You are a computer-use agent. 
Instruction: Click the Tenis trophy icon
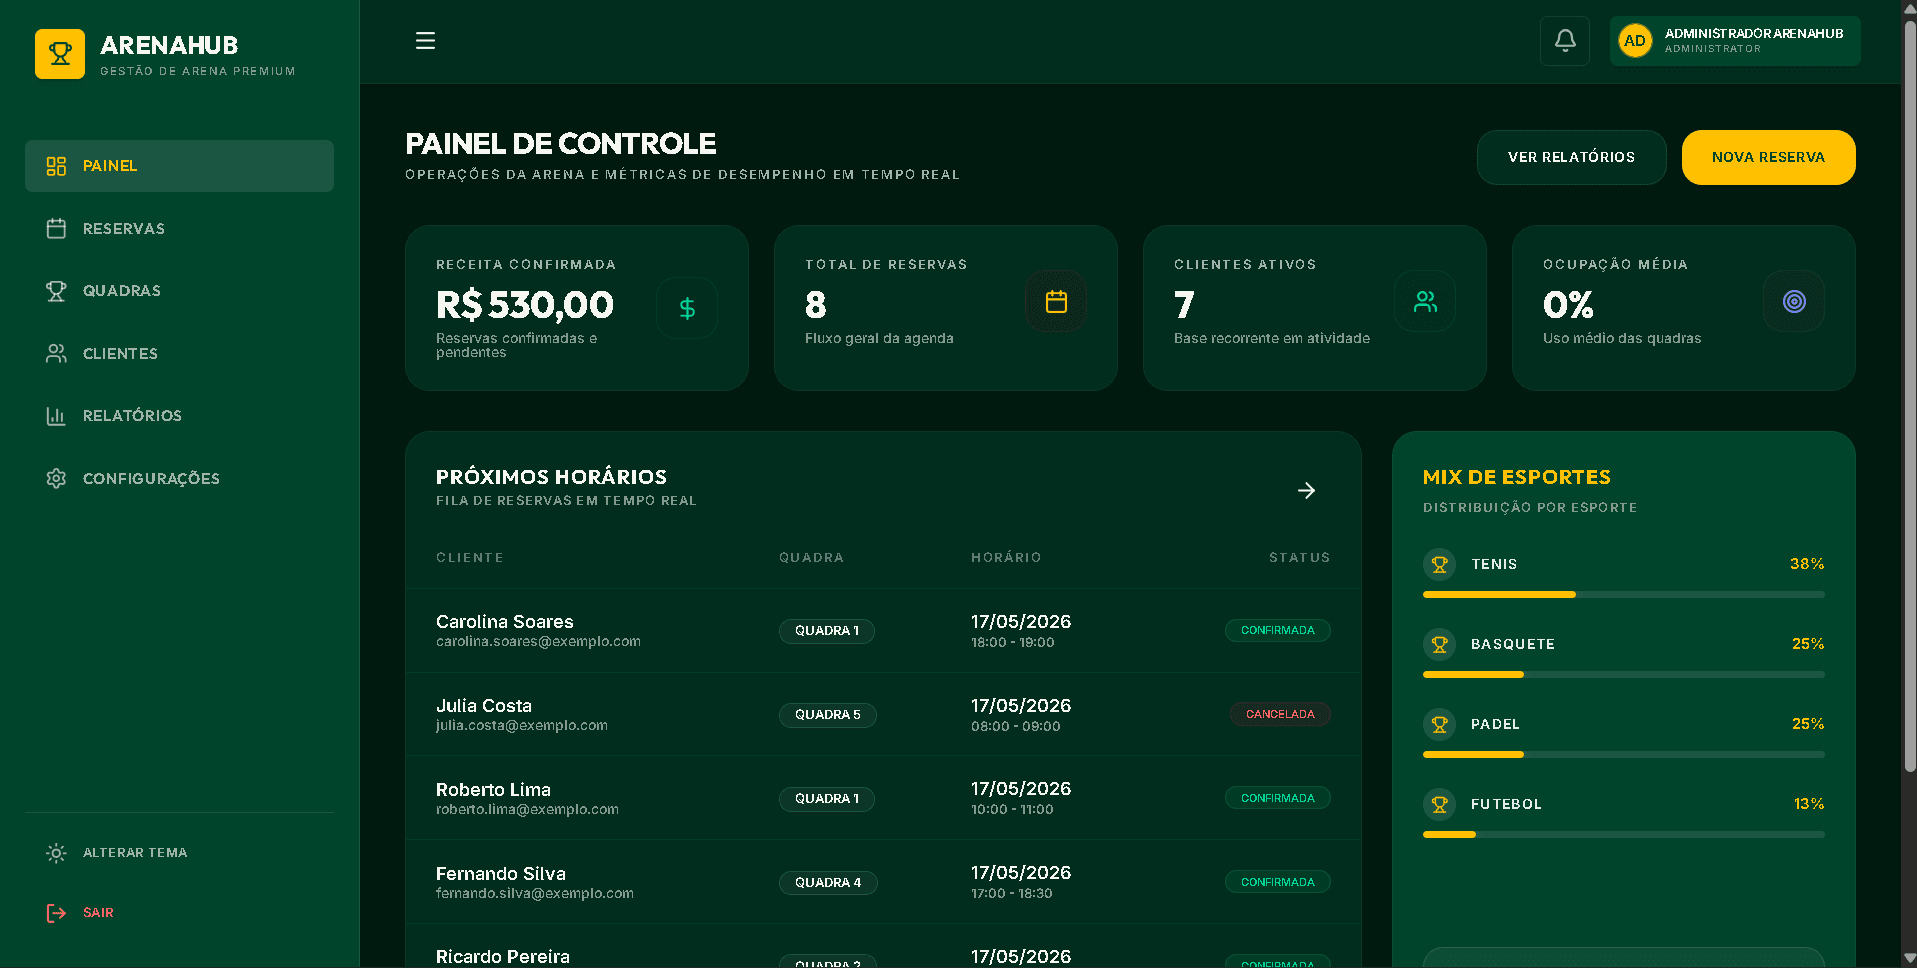click(x=1439, y=564)
